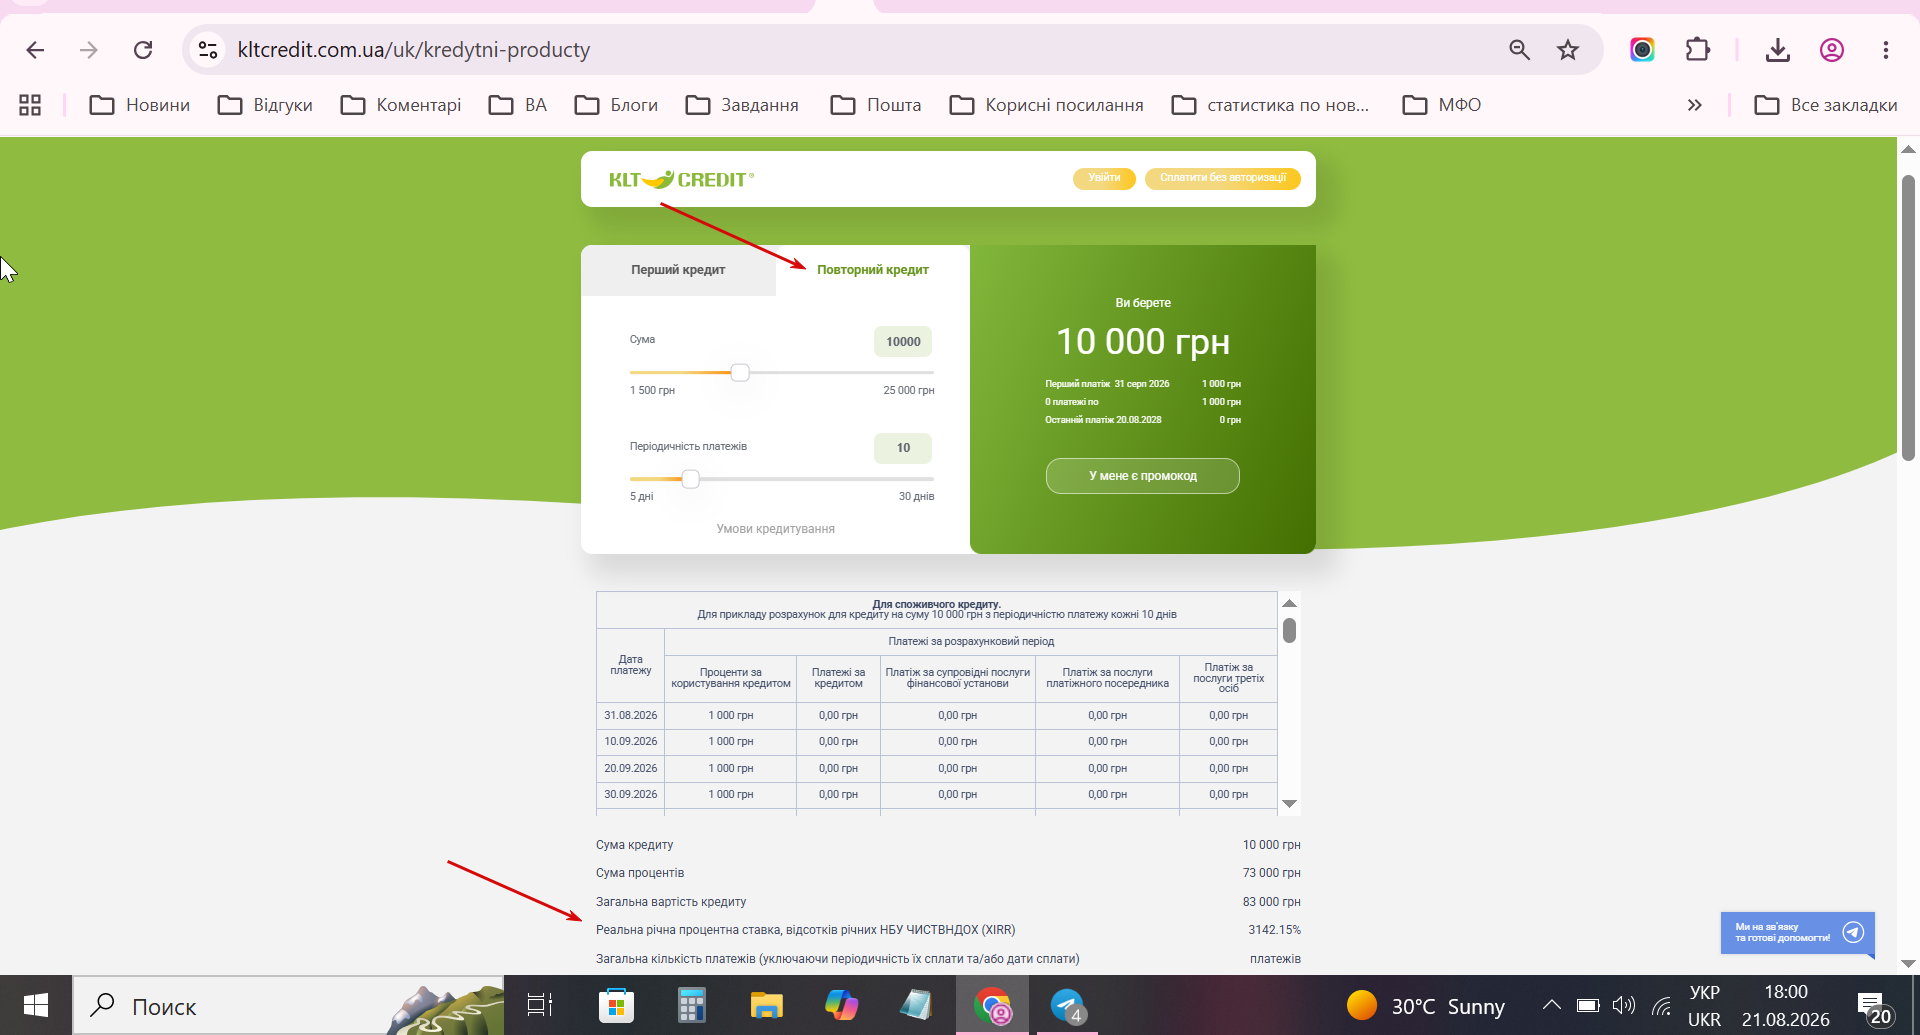The width and height of the screenshot is (1920, 1035).
Task: Open Telegram from taskbar
Action: [1067, 1006]
